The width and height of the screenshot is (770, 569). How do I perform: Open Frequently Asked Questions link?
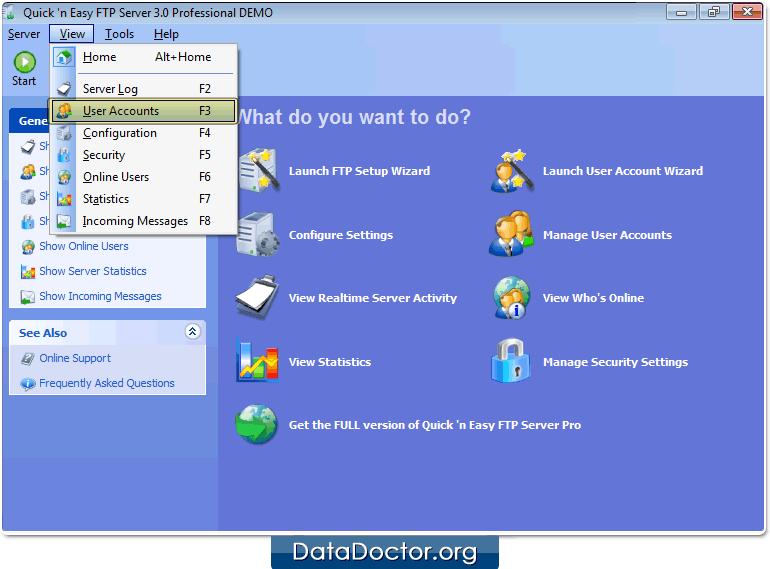pyautogui.click(x=107, y=383)
